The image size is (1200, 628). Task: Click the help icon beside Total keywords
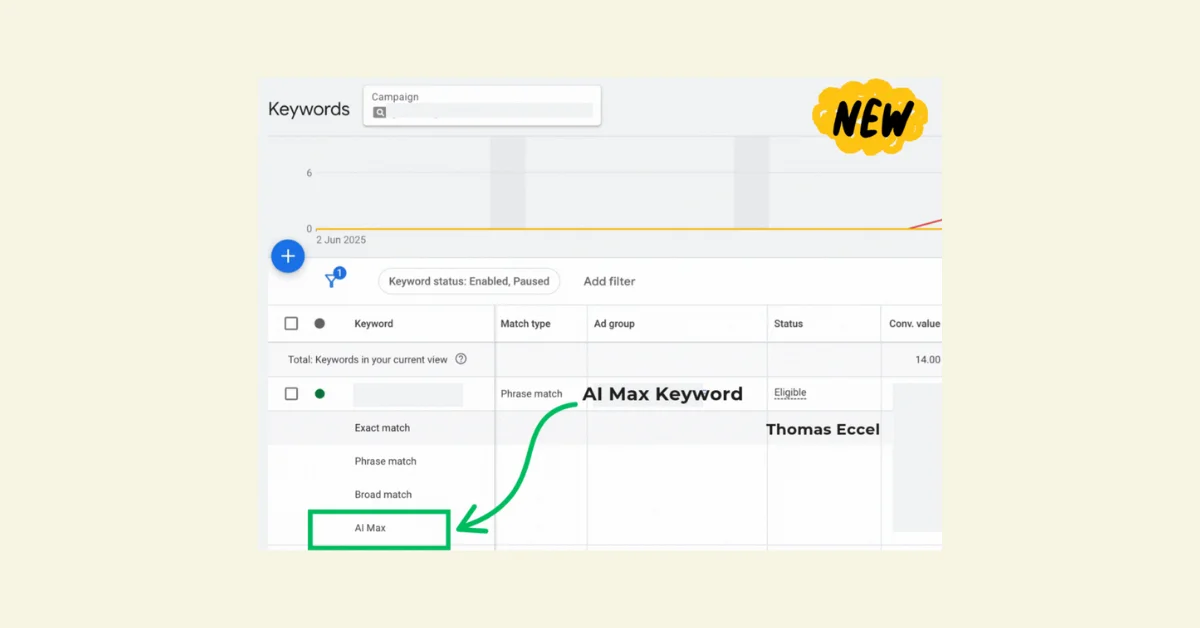point(461,359)
